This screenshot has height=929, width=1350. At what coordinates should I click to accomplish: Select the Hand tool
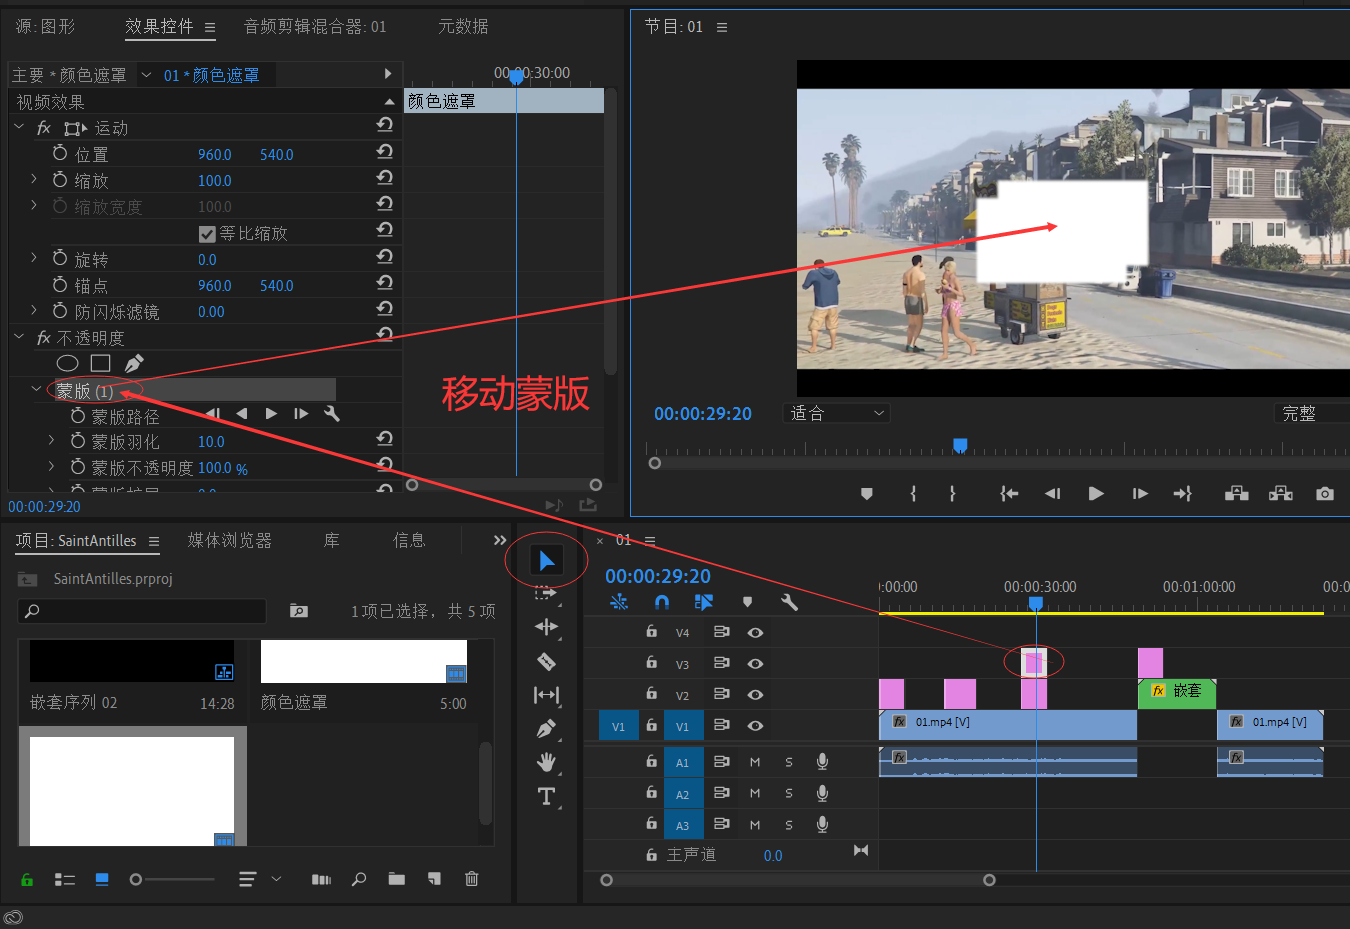click(546, 762)
